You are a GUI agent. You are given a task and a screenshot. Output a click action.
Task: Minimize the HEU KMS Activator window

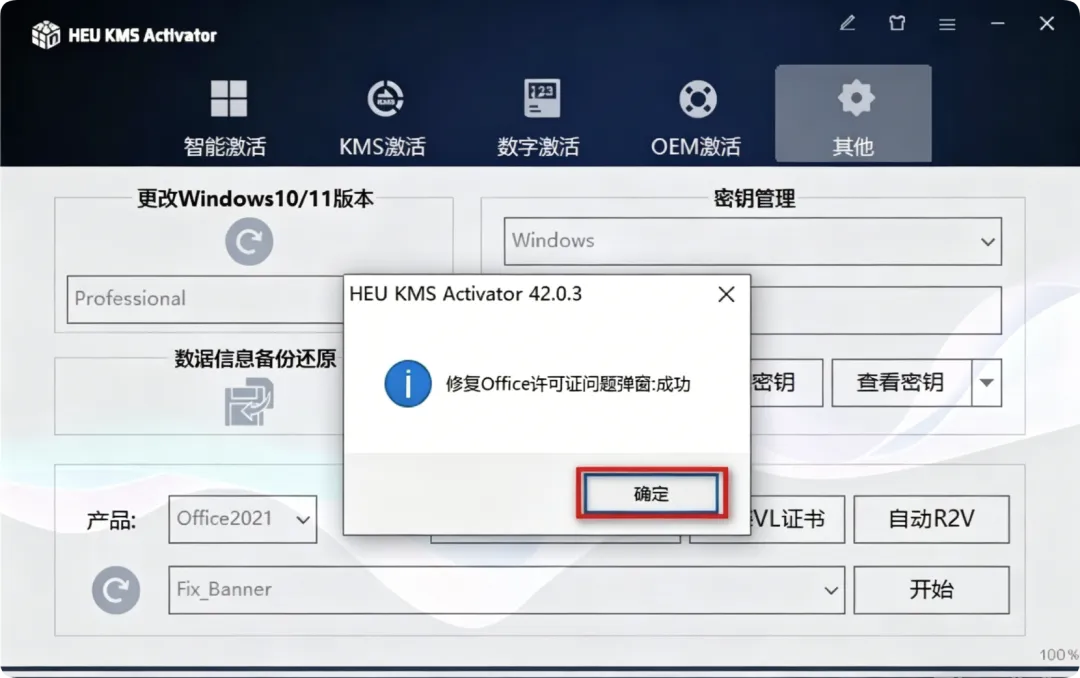[997, 23]
